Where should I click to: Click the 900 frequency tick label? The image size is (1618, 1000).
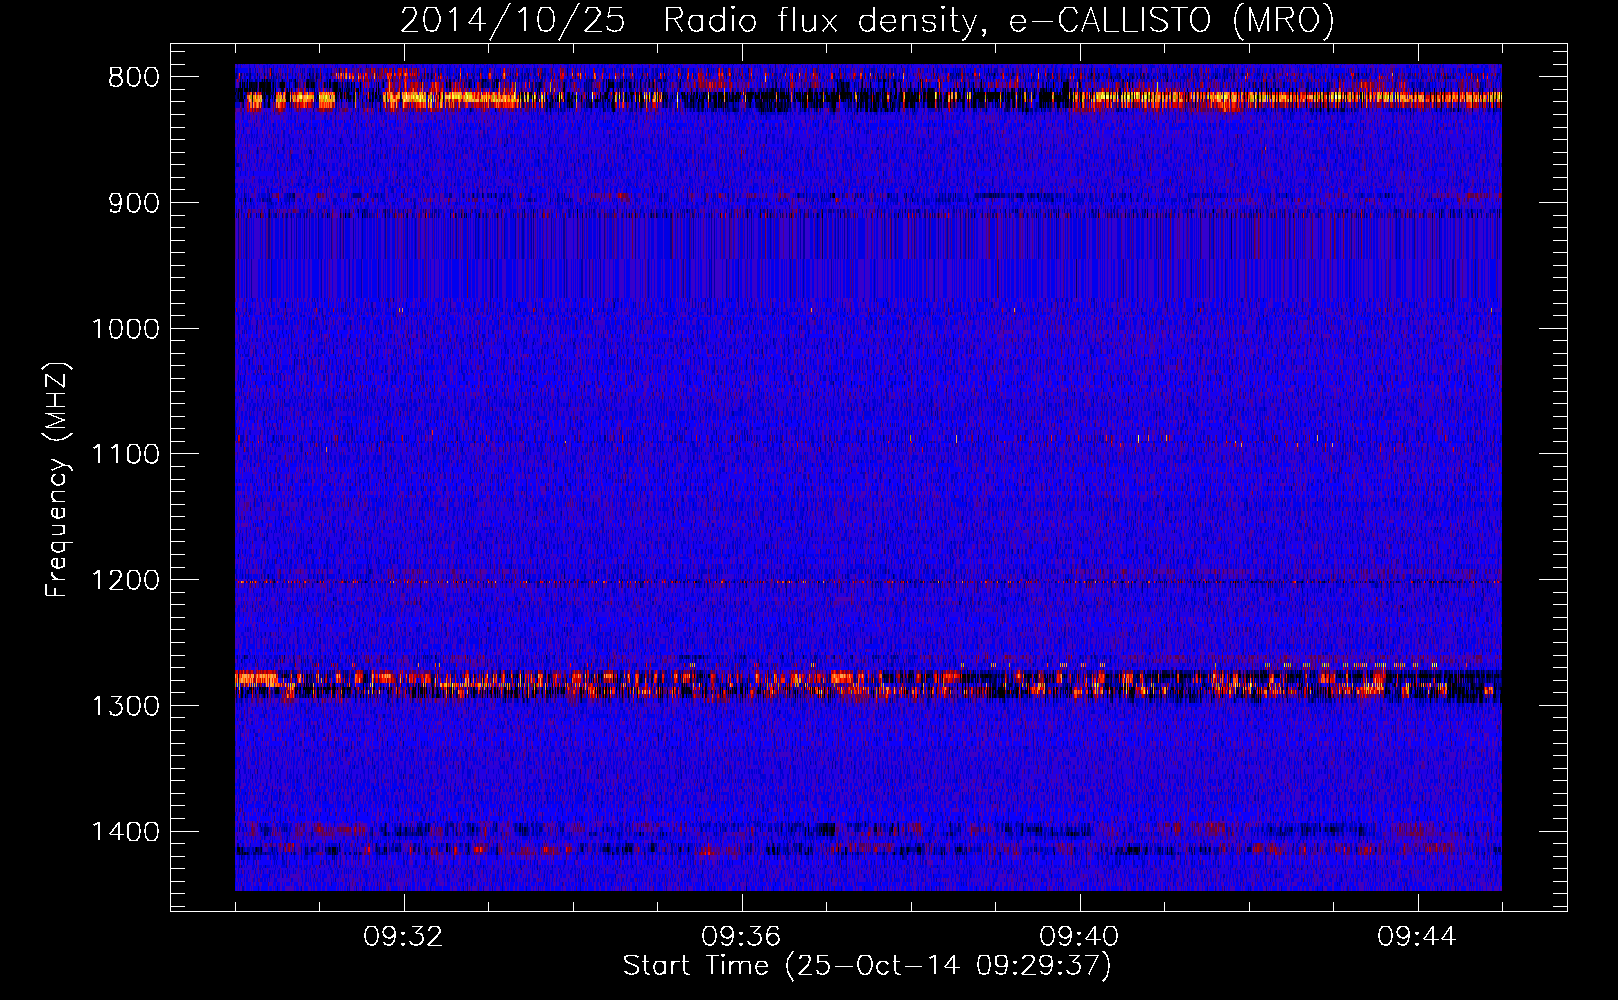coord(133,203)
